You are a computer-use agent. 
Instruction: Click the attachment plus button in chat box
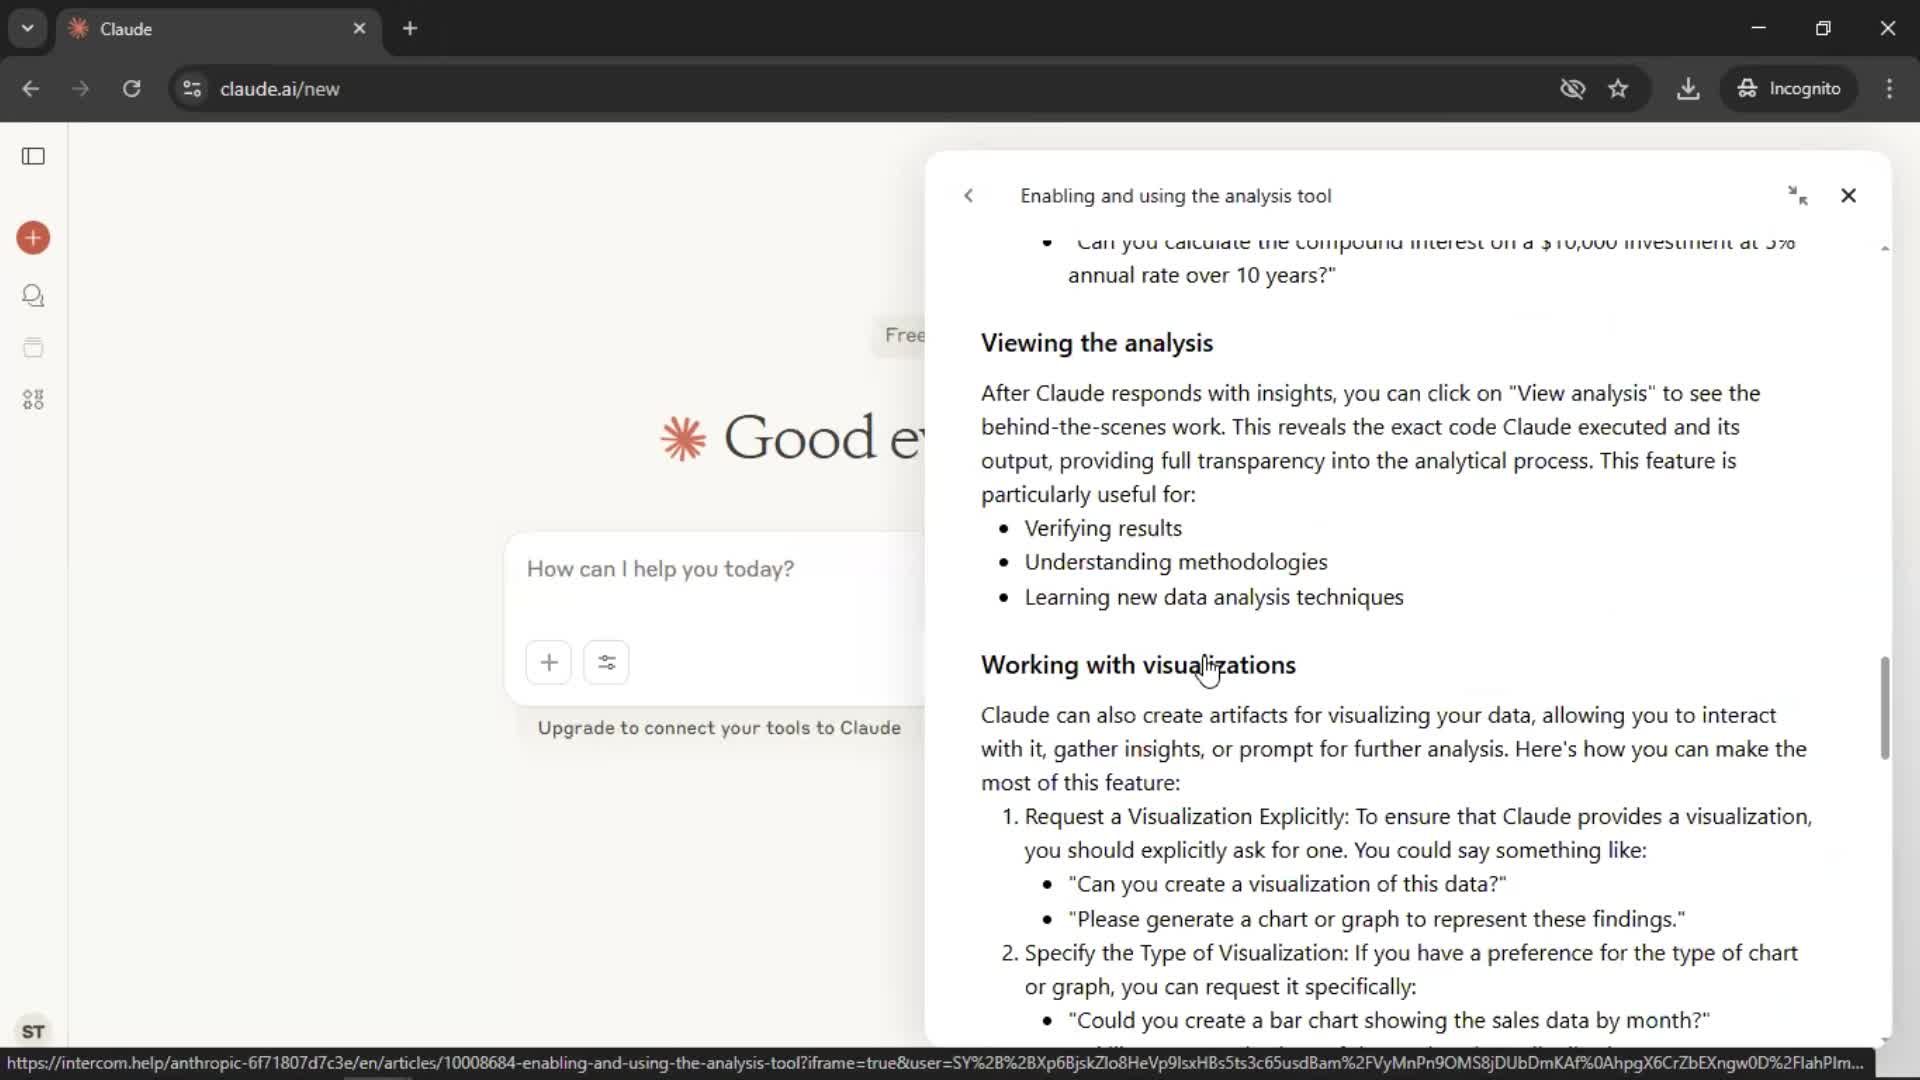(x=549, y=662)
